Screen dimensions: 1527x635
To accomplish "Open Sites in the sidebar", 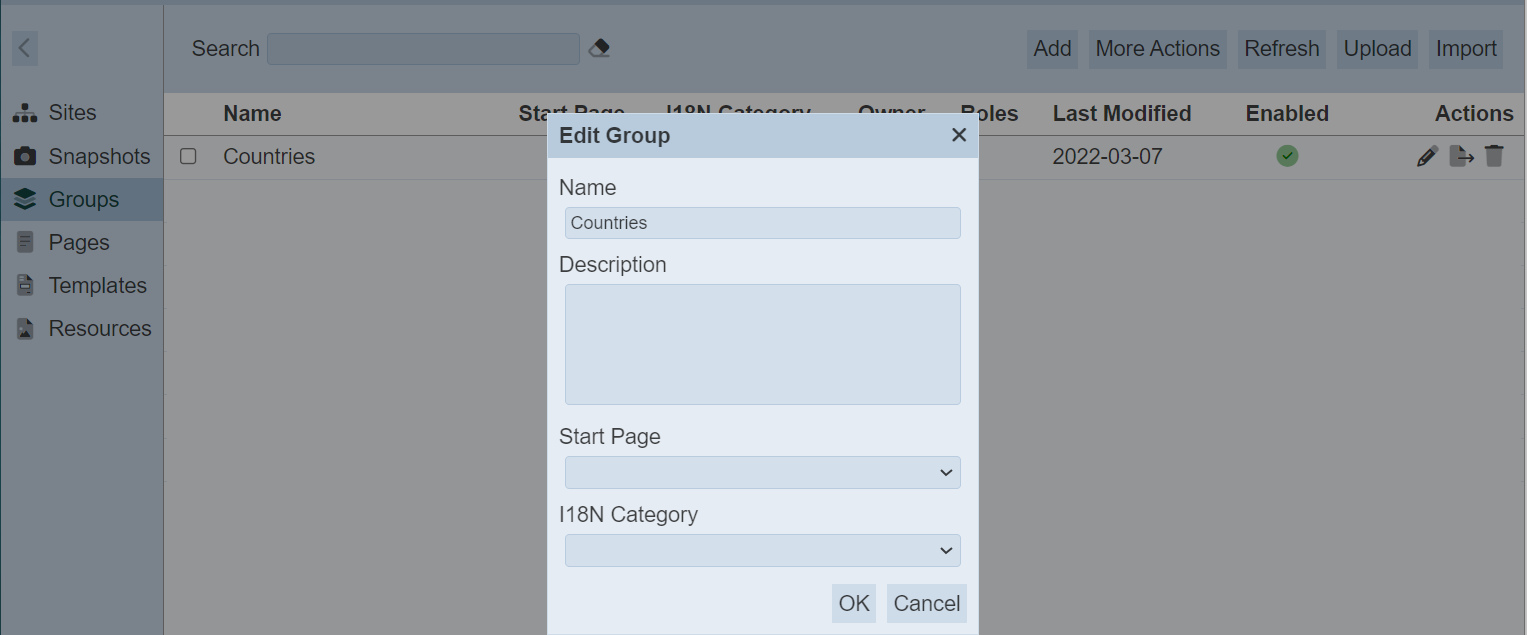I will click(72, 113).
